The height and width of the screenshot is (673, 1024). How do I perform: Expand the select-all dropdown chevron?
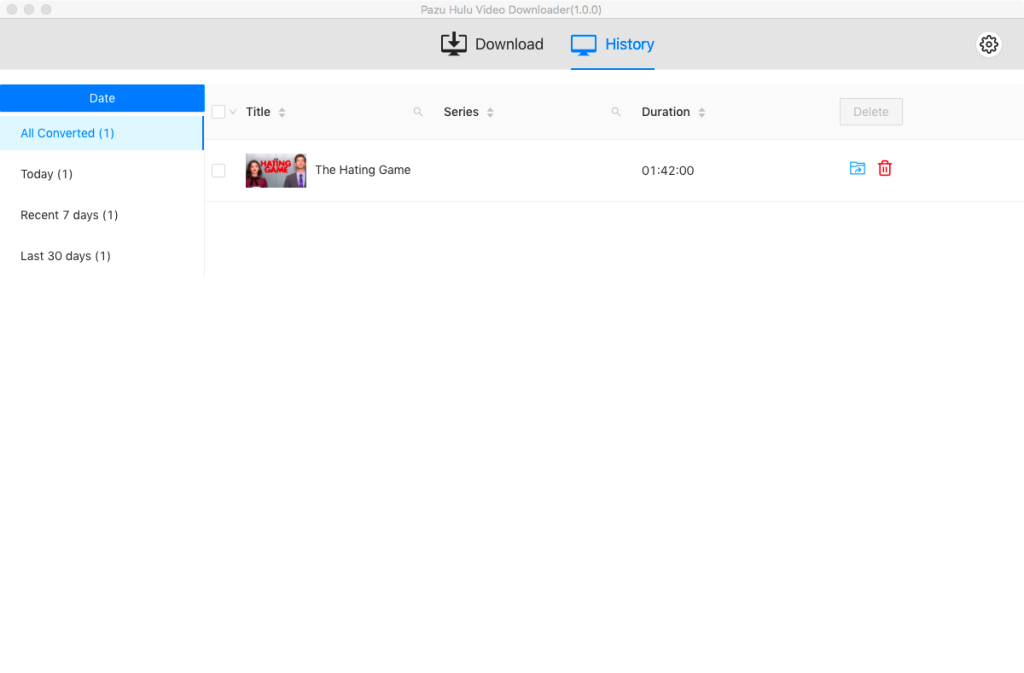pyautogui.click(x=233, y=112)
